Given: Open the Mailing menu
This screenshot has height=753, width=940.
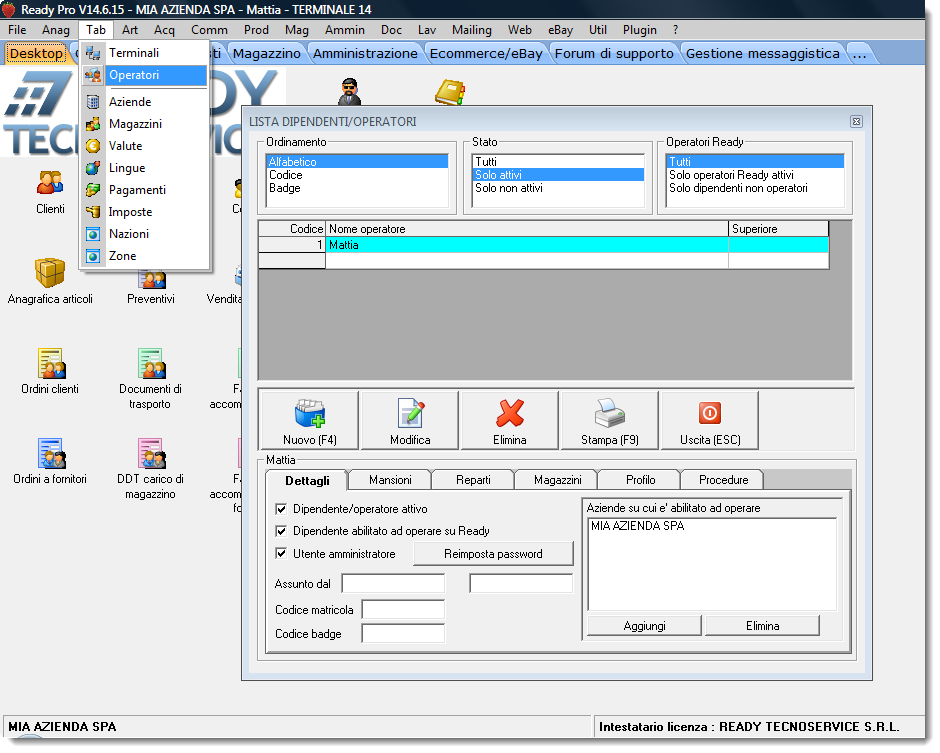Looking at the screenshot, I should pyautogui.click(x=472, y=30).
